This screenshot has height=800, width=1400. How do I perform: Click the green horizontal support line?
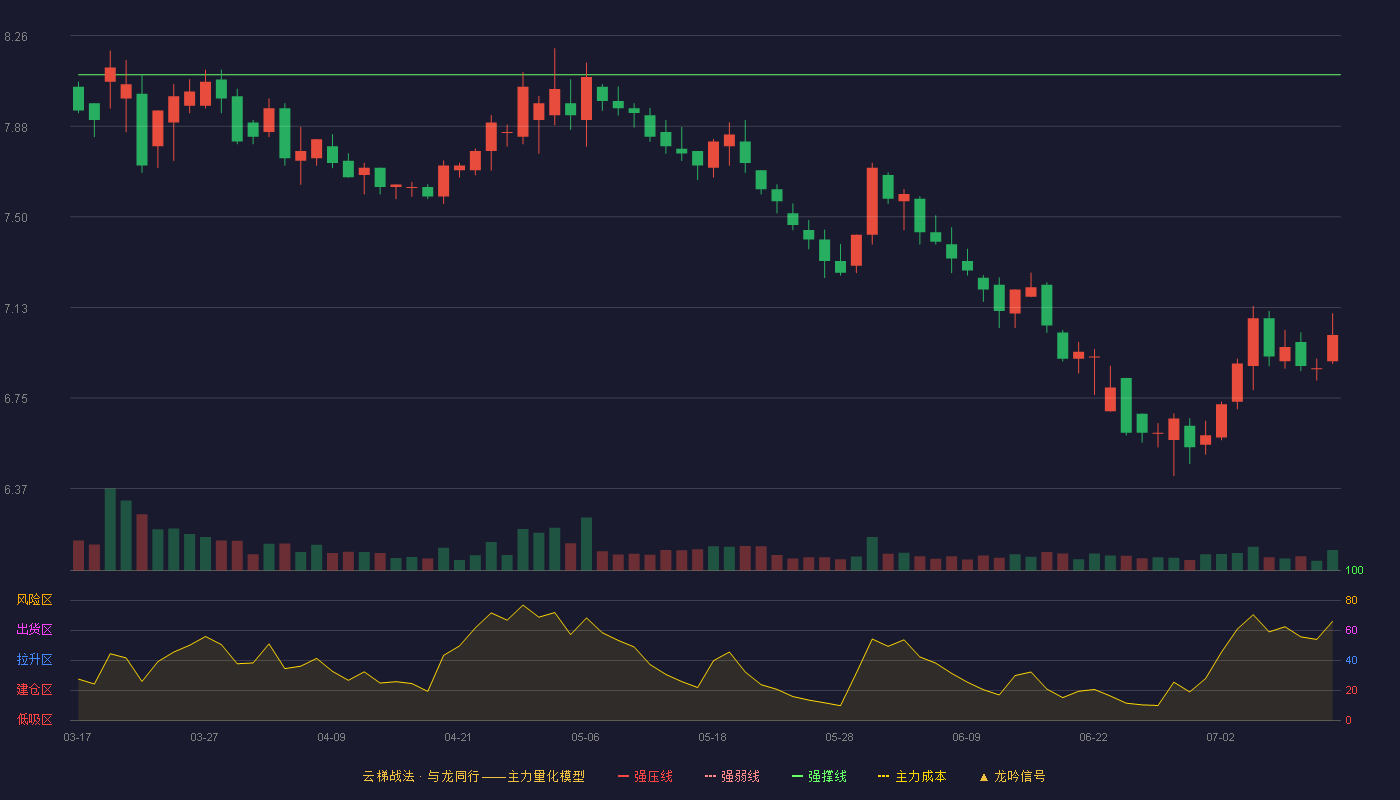(x=709, y=74)
